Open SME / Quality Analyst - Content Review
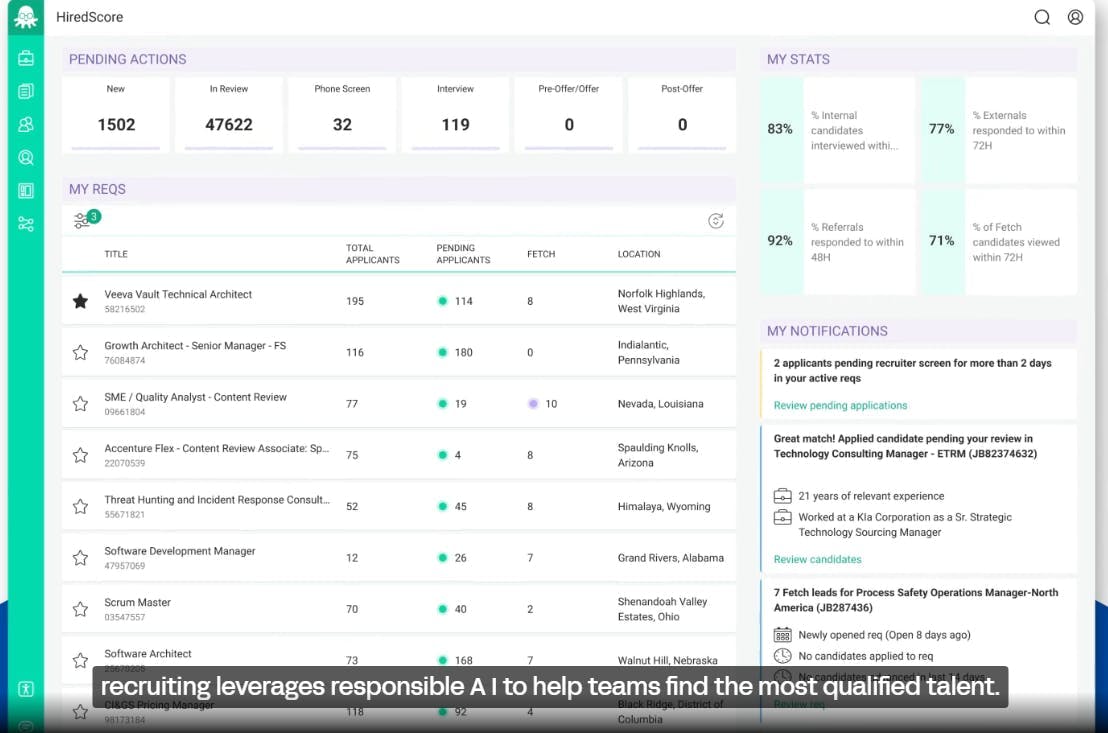The height and width of the screenshot is (733, 1108). [195, 397]
